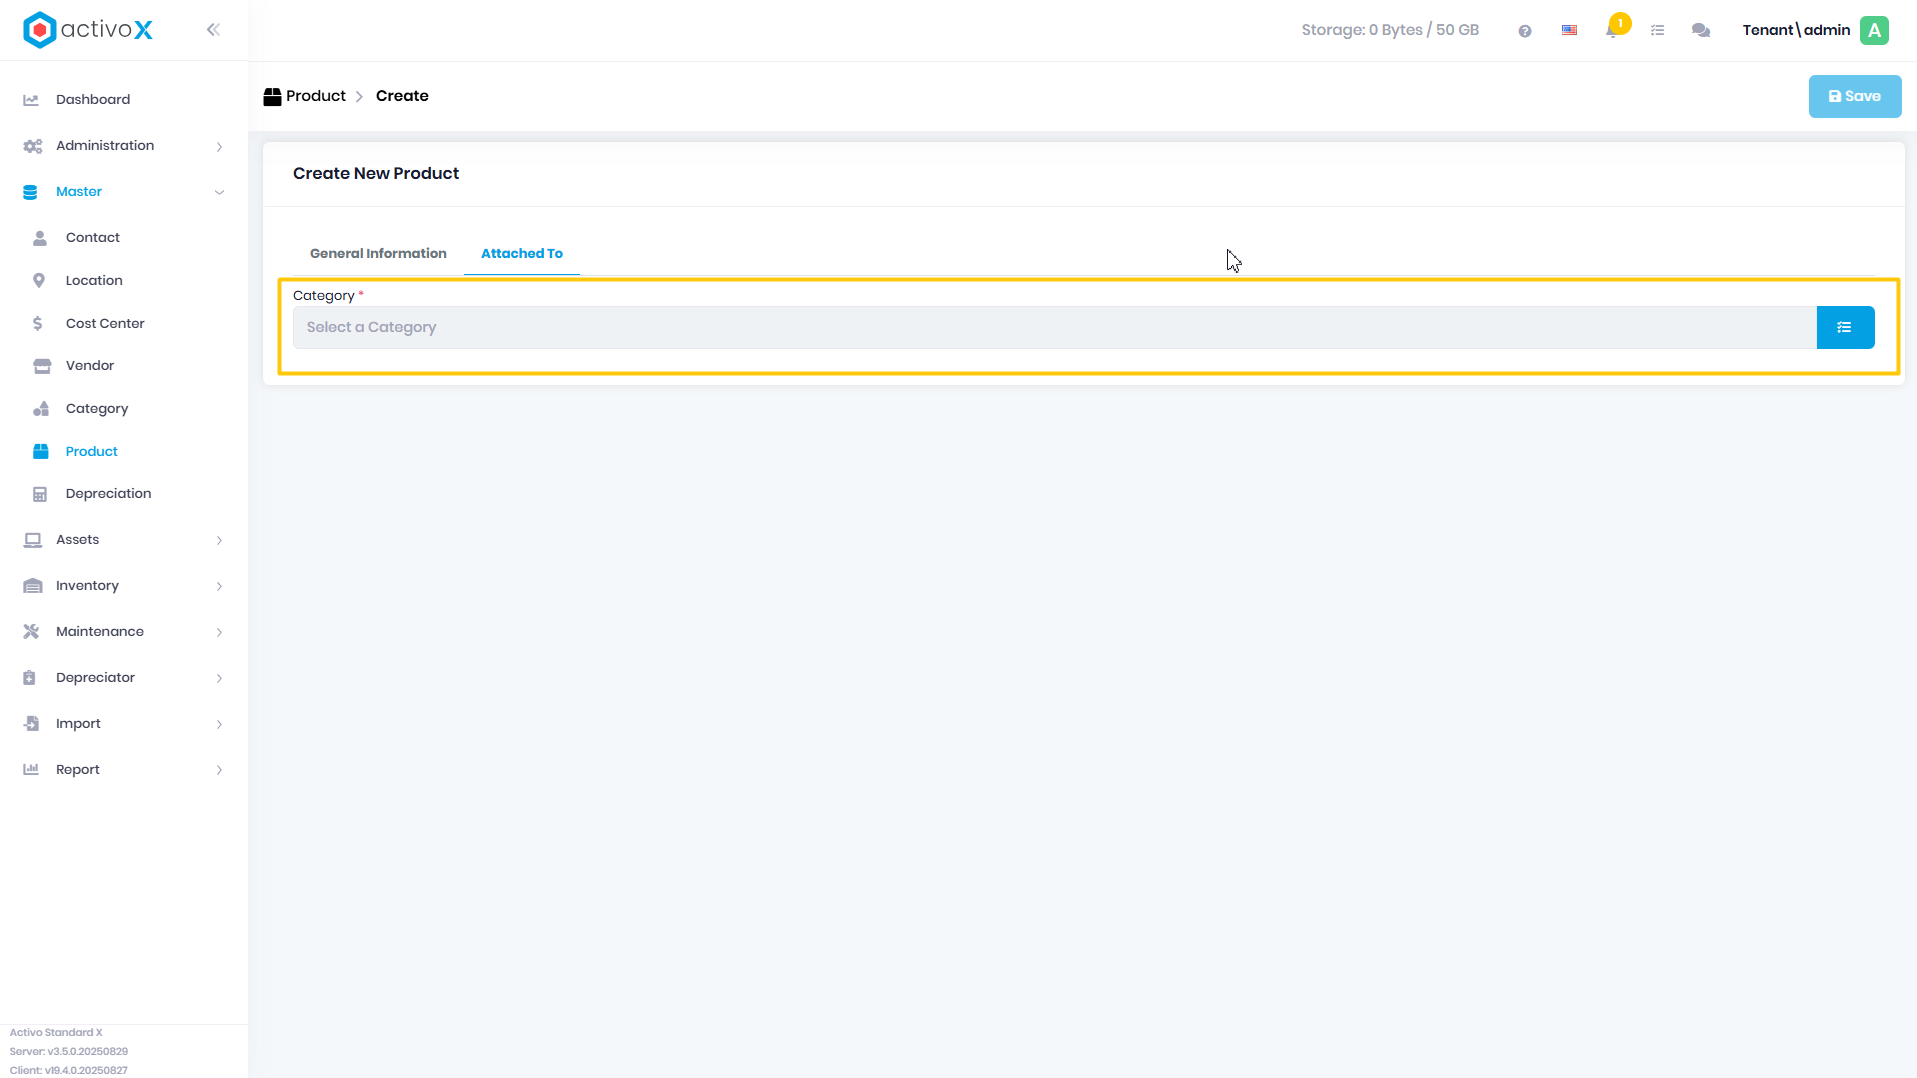Viewport: 1917px width, 1078px height.
Task: Click the Location pin icon
Action: [x=39, y=281]
